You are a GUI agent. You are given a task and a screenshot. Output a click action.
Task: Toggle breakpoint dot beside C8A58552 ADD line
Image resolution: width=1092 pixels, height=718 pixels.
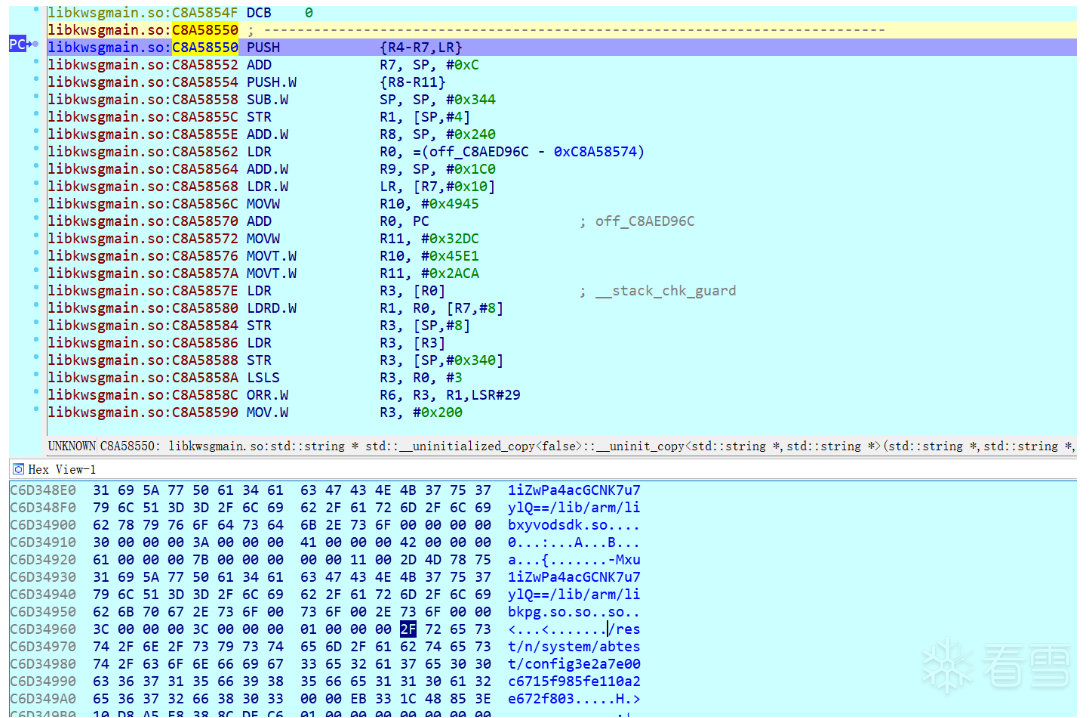point(36,62)
